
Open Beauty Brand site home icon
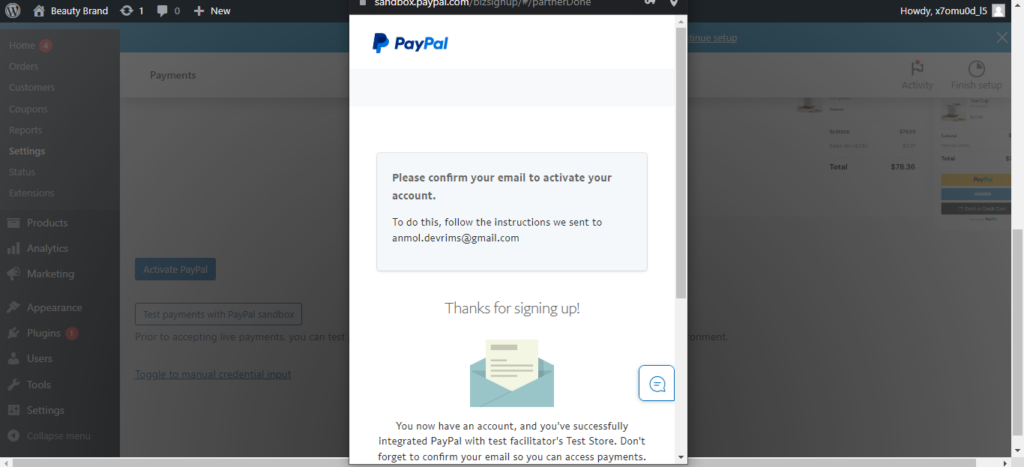(39, 10)
